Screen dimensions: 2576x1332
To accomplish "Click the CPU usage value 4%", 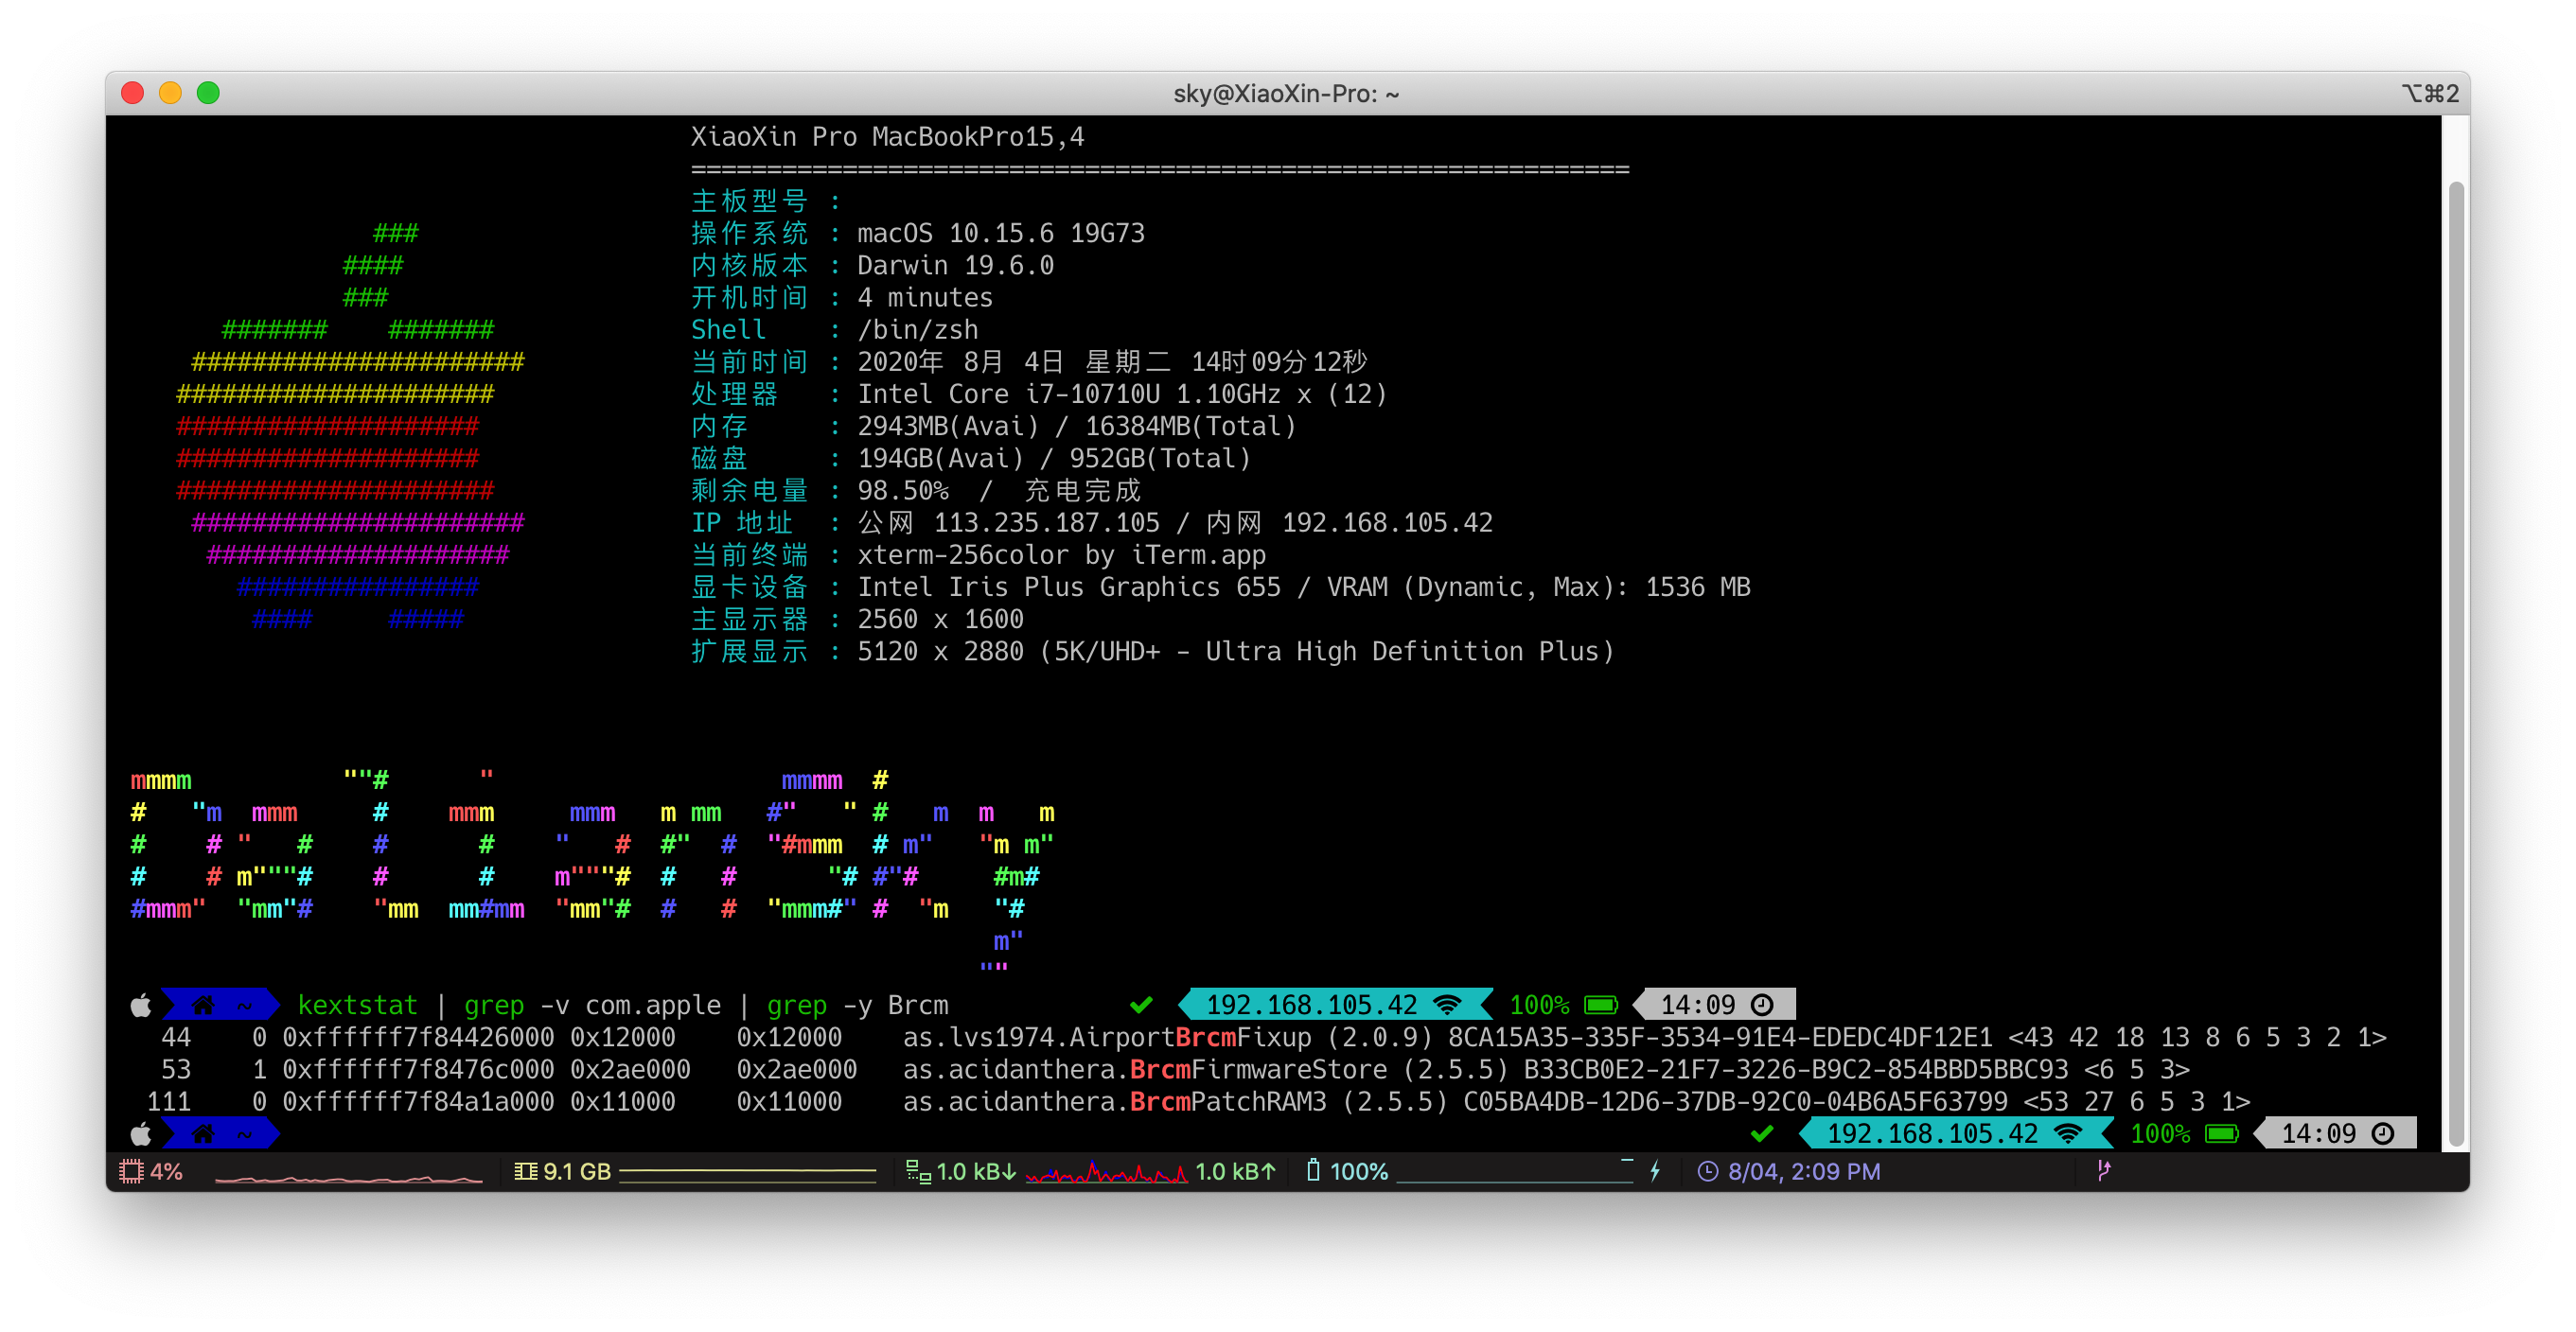I will coord(166,1171).
